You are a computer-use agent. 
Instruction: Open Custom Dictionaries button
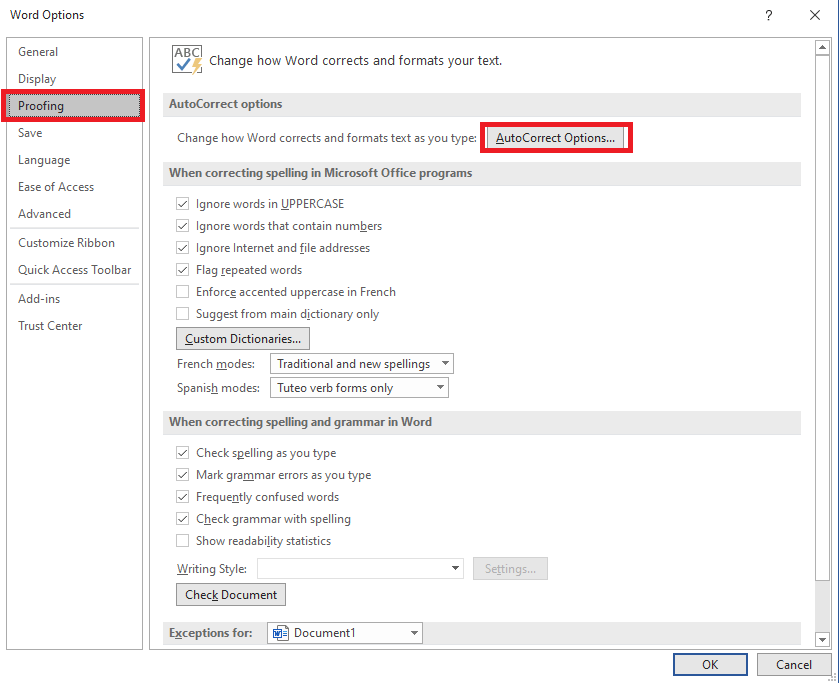tap(243, 339)
